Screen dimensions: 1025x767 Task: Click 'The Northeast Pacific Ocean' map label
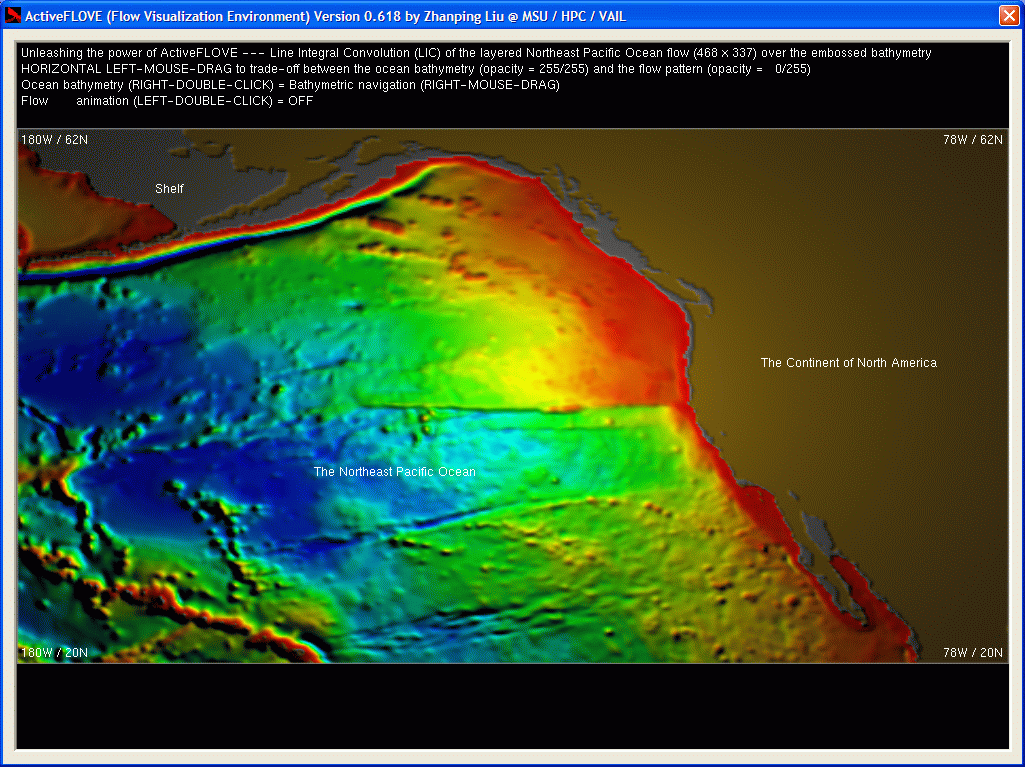394,472
